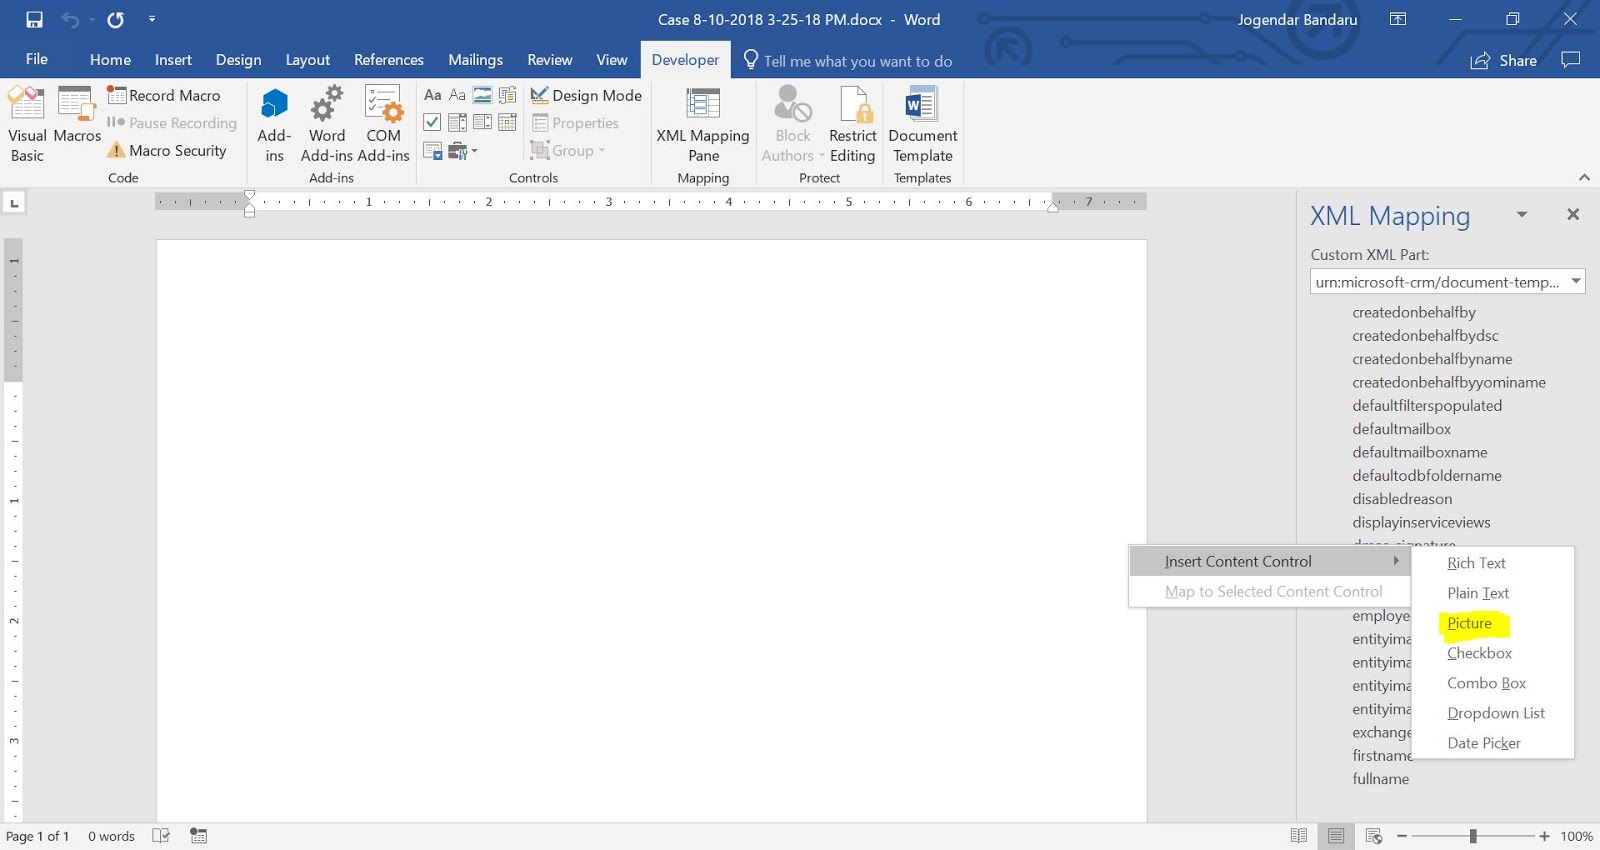Start Record Macro
1600x850 pixels.
[x=164, y=95]
